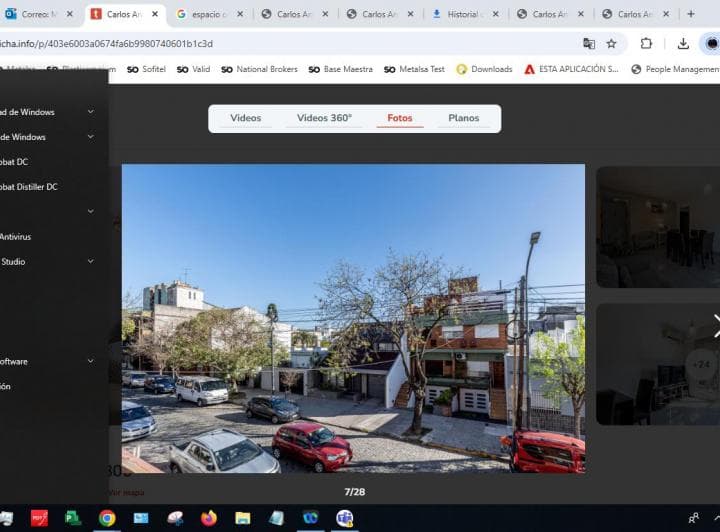Open Microsoft Teams from the taskbar

click(344, 518)
